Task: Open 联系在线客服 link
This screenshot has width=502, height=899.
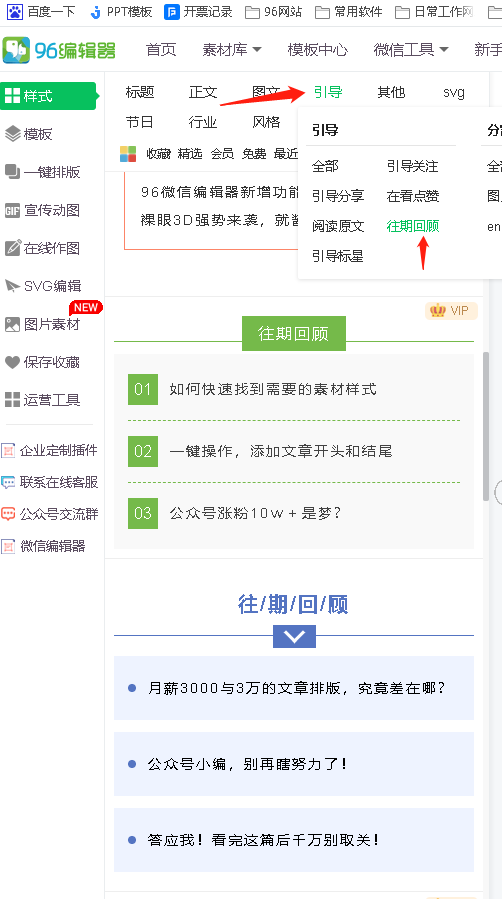Action: (x=49, y=482)
